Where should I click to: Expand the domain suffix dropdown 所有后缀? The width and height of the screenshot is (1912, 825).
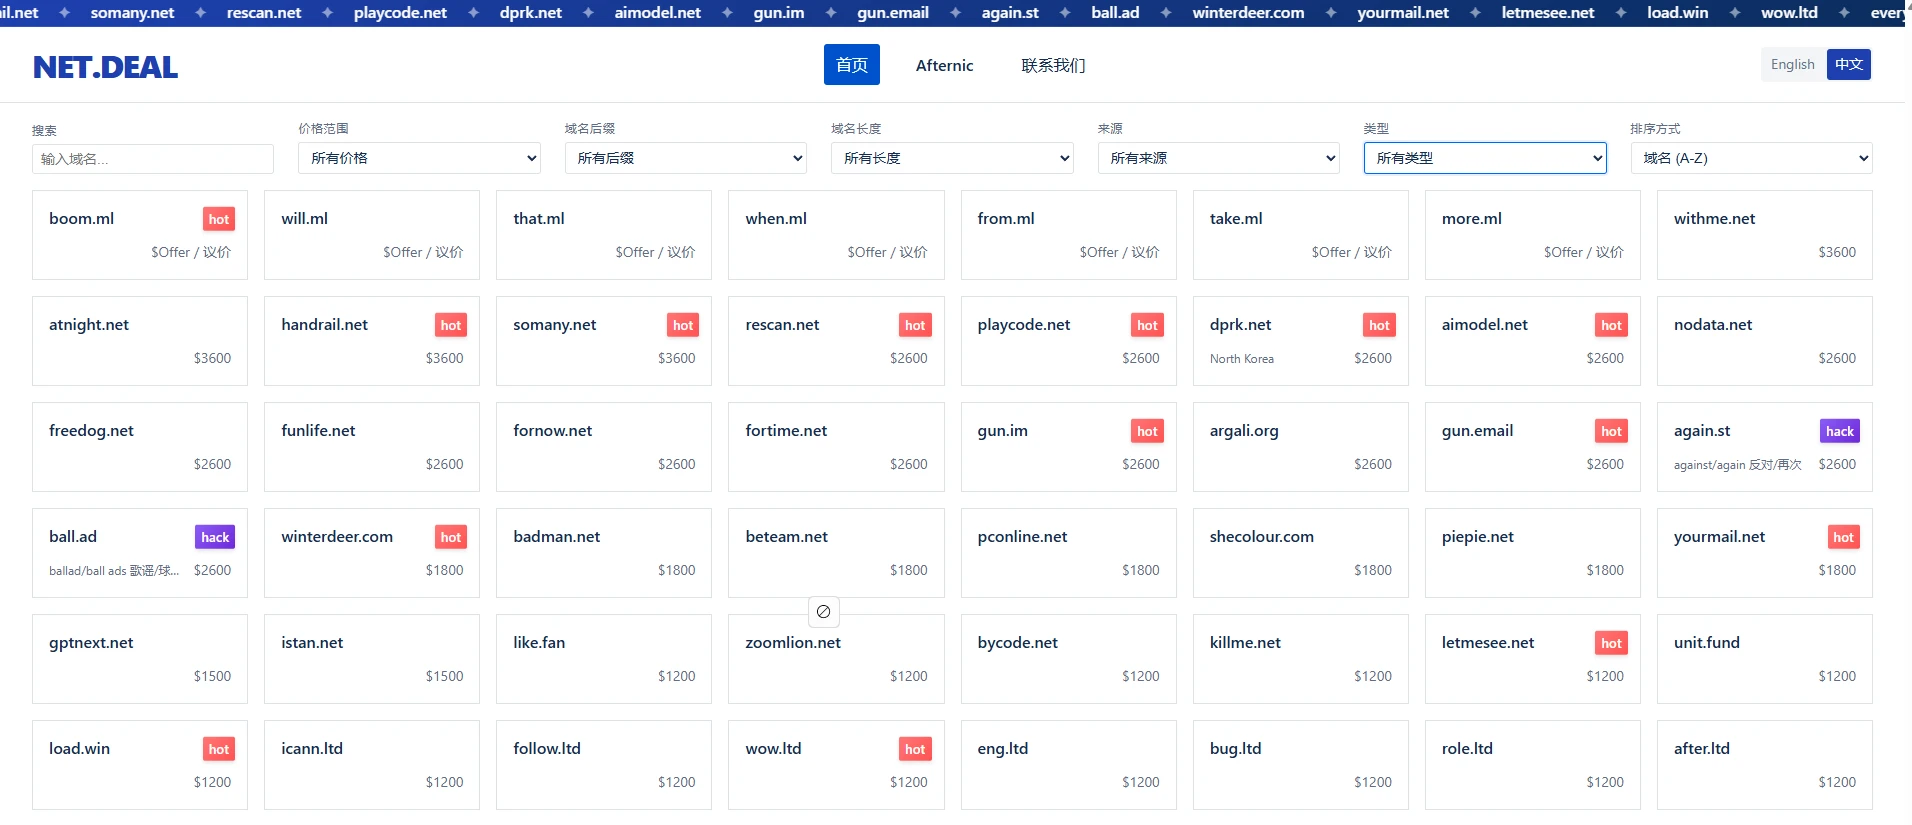(x=685, y=158)
